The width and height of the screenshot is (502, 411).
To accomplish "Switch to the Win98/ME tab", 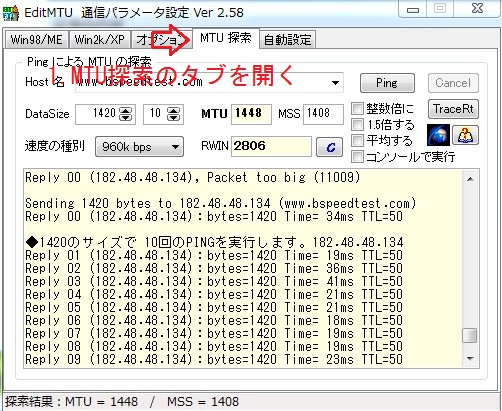I will (37, 40).
